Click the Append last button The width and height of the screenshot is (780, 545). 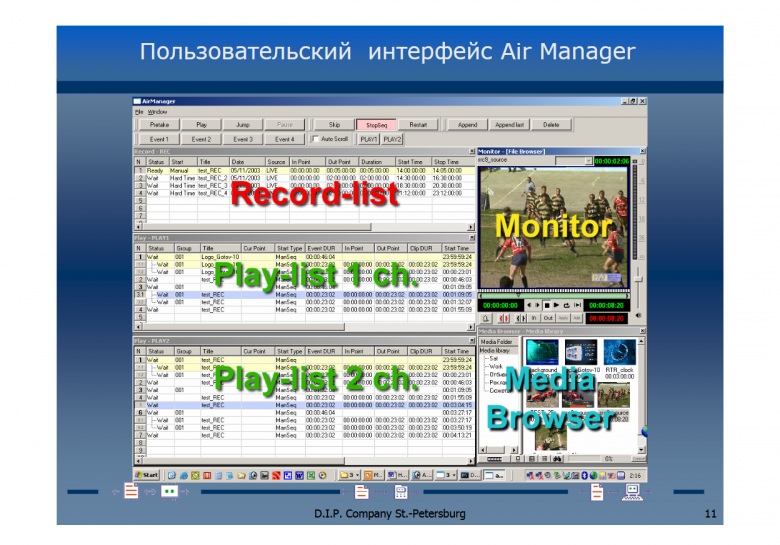coord(509,125)
